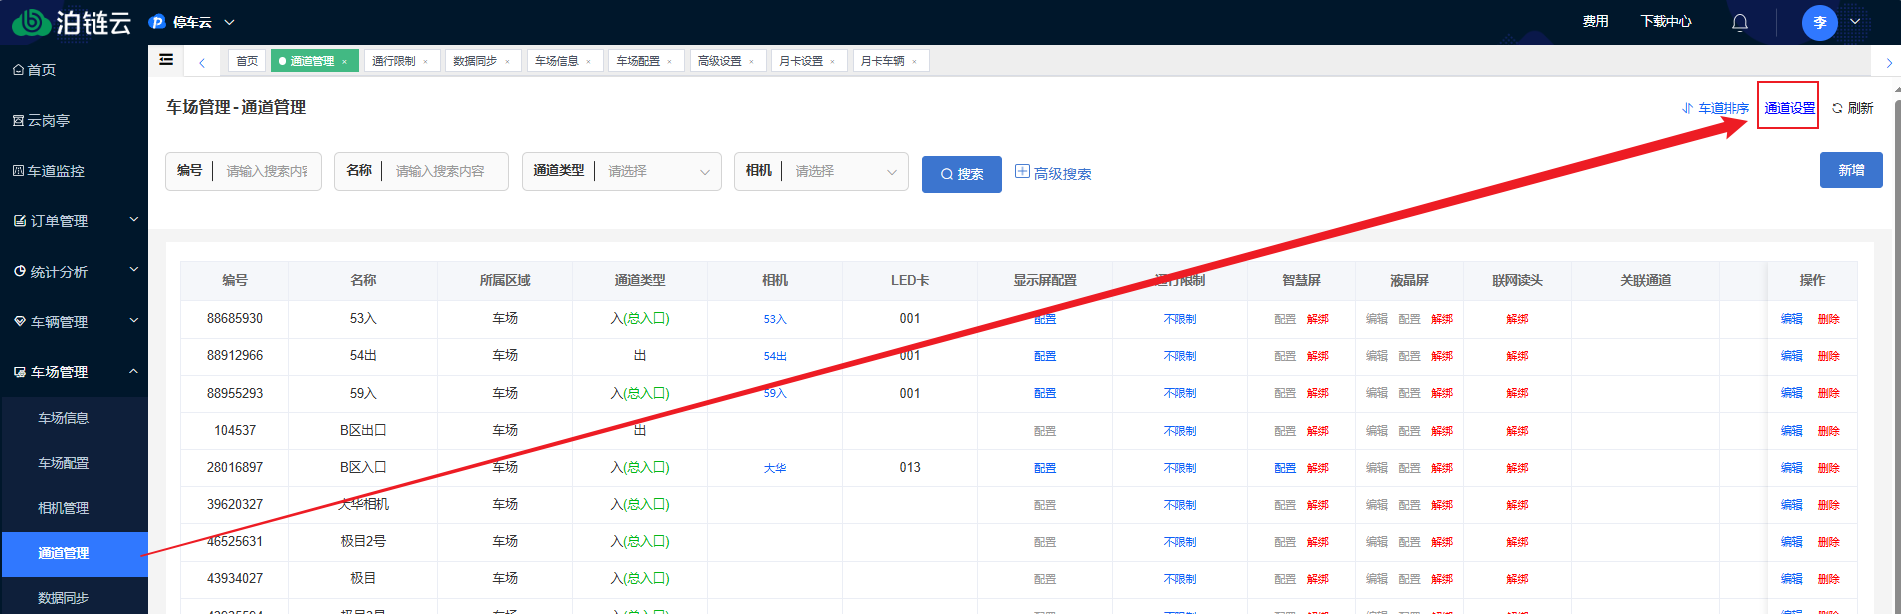Close the 高级设置 tab
The image size is (1901, 614).
point(752,62)
